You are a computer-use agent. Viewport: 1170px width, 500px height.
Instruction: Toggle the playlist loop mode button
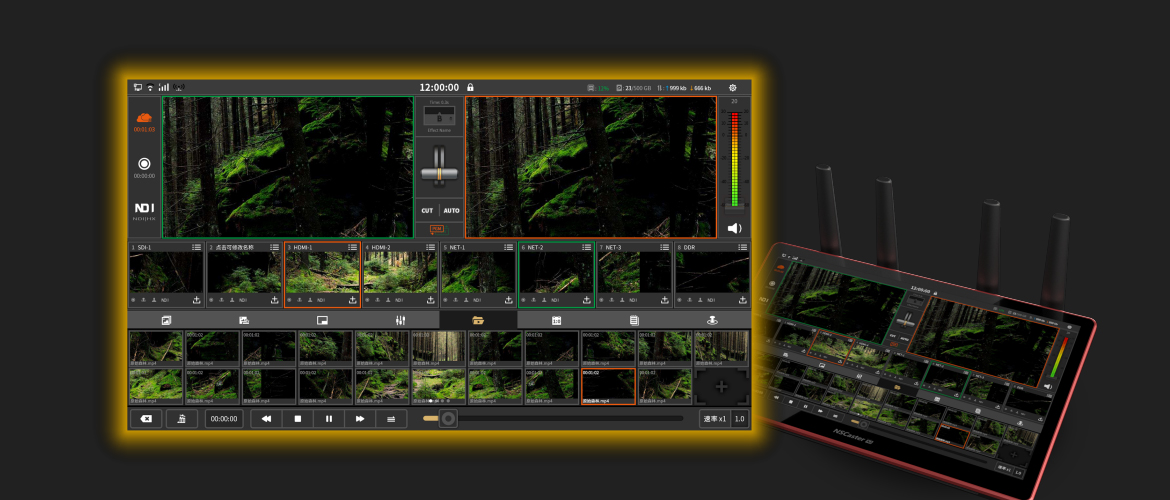(x=391, y=419)
